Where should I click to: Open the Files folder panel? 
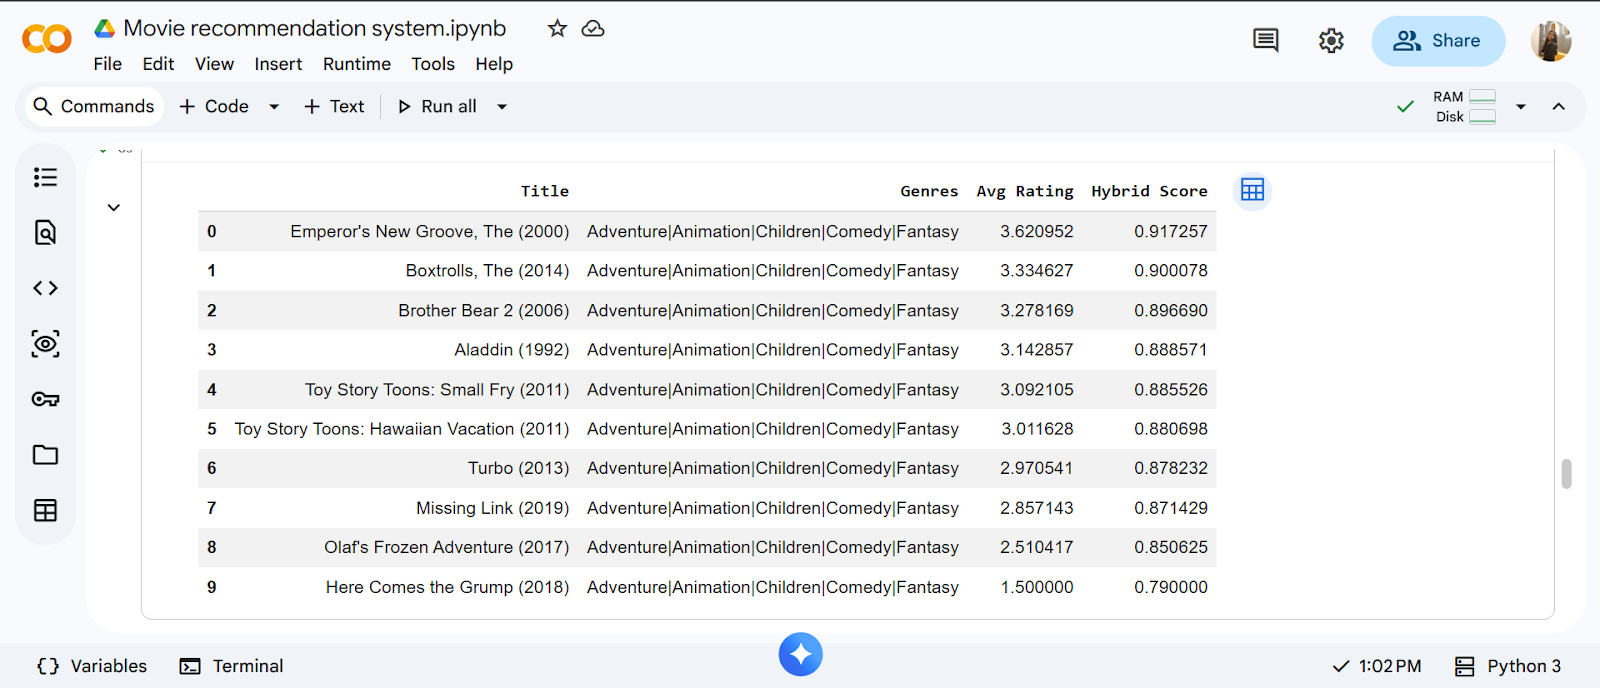coord(45,455)
